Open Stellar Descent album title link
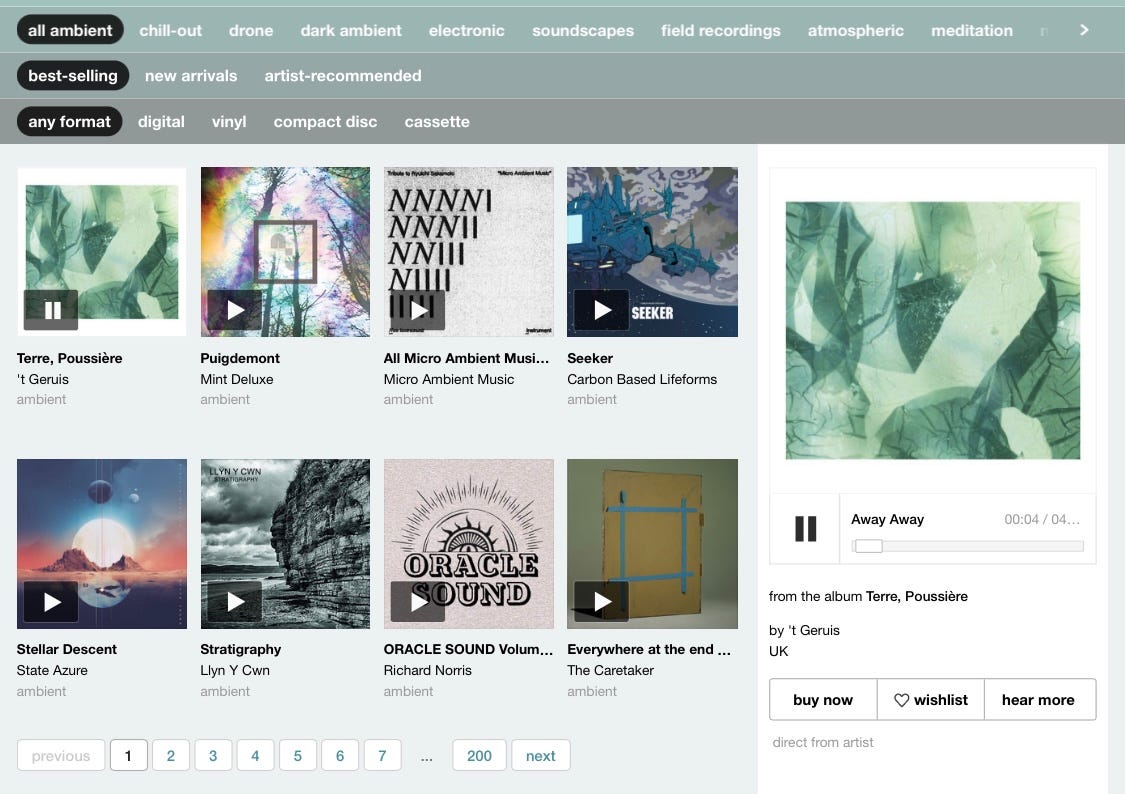1125x794 pixels. pos(67,649)
